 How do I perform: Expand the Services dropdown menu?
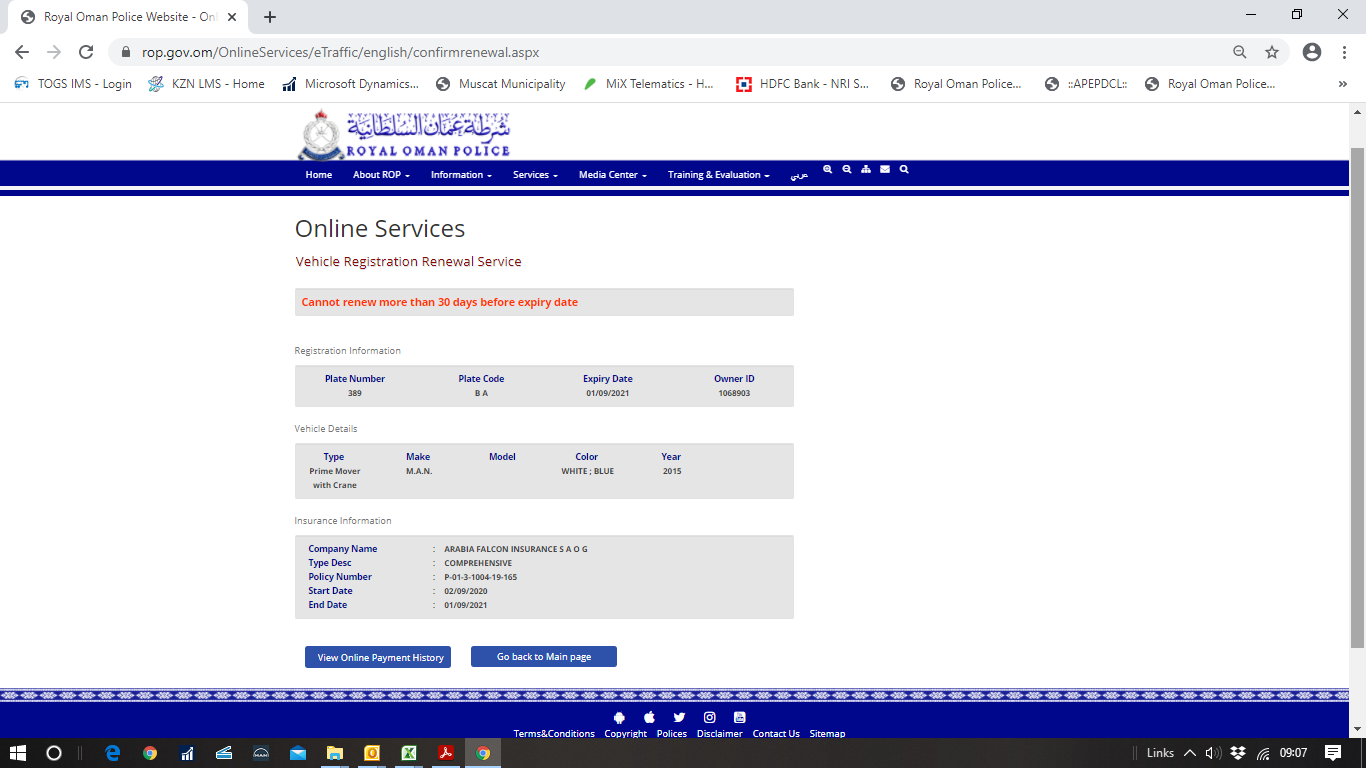pos(535,175)
